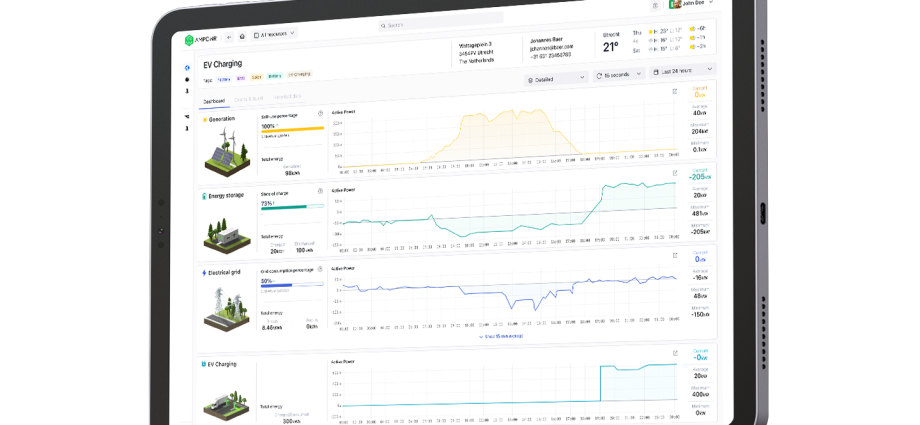
Task: Click the notification icon next to John Bee
Action: (654, 5)
